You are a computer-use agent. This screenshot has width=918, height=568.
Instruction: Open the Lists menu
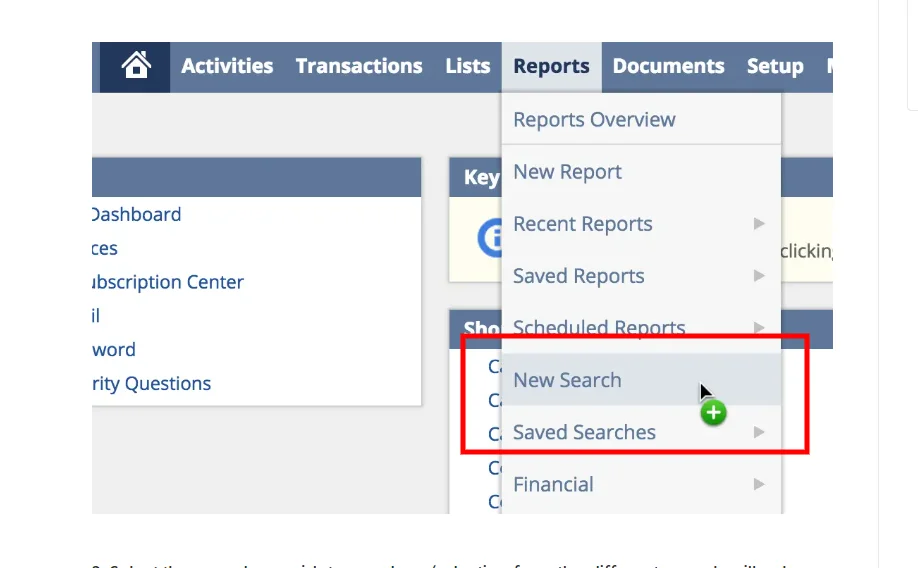[x=468, y=66]
